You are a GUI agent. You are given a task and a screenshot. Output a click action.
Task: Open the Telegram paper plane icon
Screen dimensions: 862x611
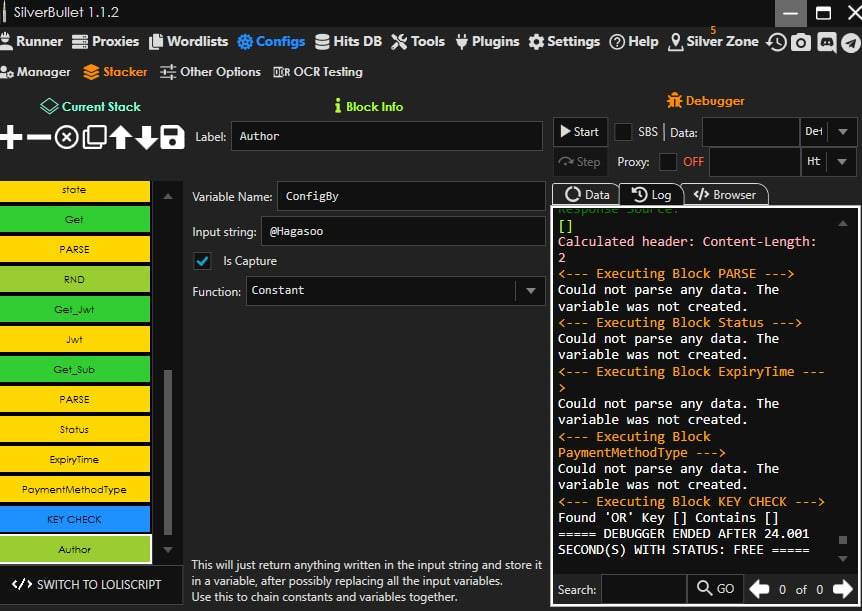pyautogui.click(x=849, y=42)
